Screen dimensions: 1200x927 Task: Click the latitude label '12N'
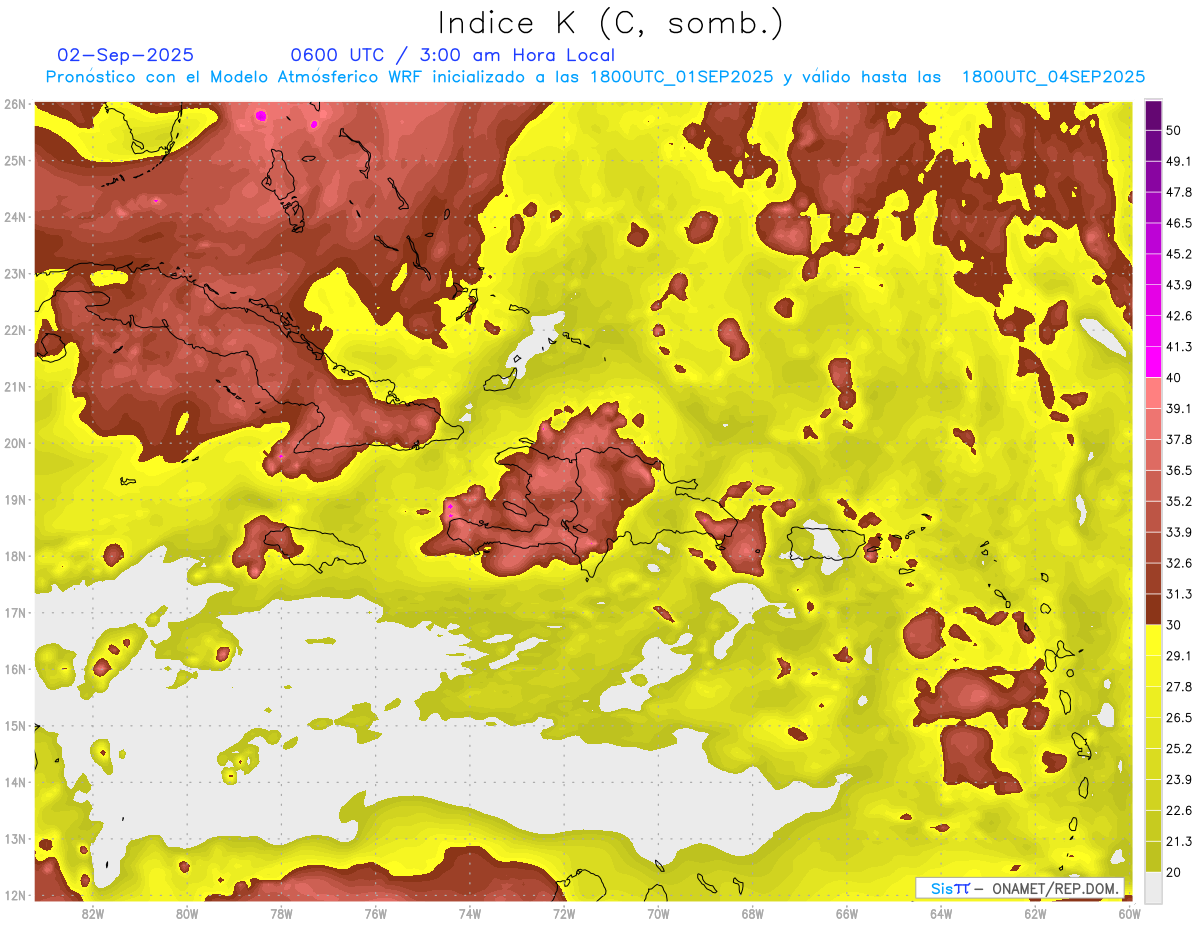(x=15, y=895)
